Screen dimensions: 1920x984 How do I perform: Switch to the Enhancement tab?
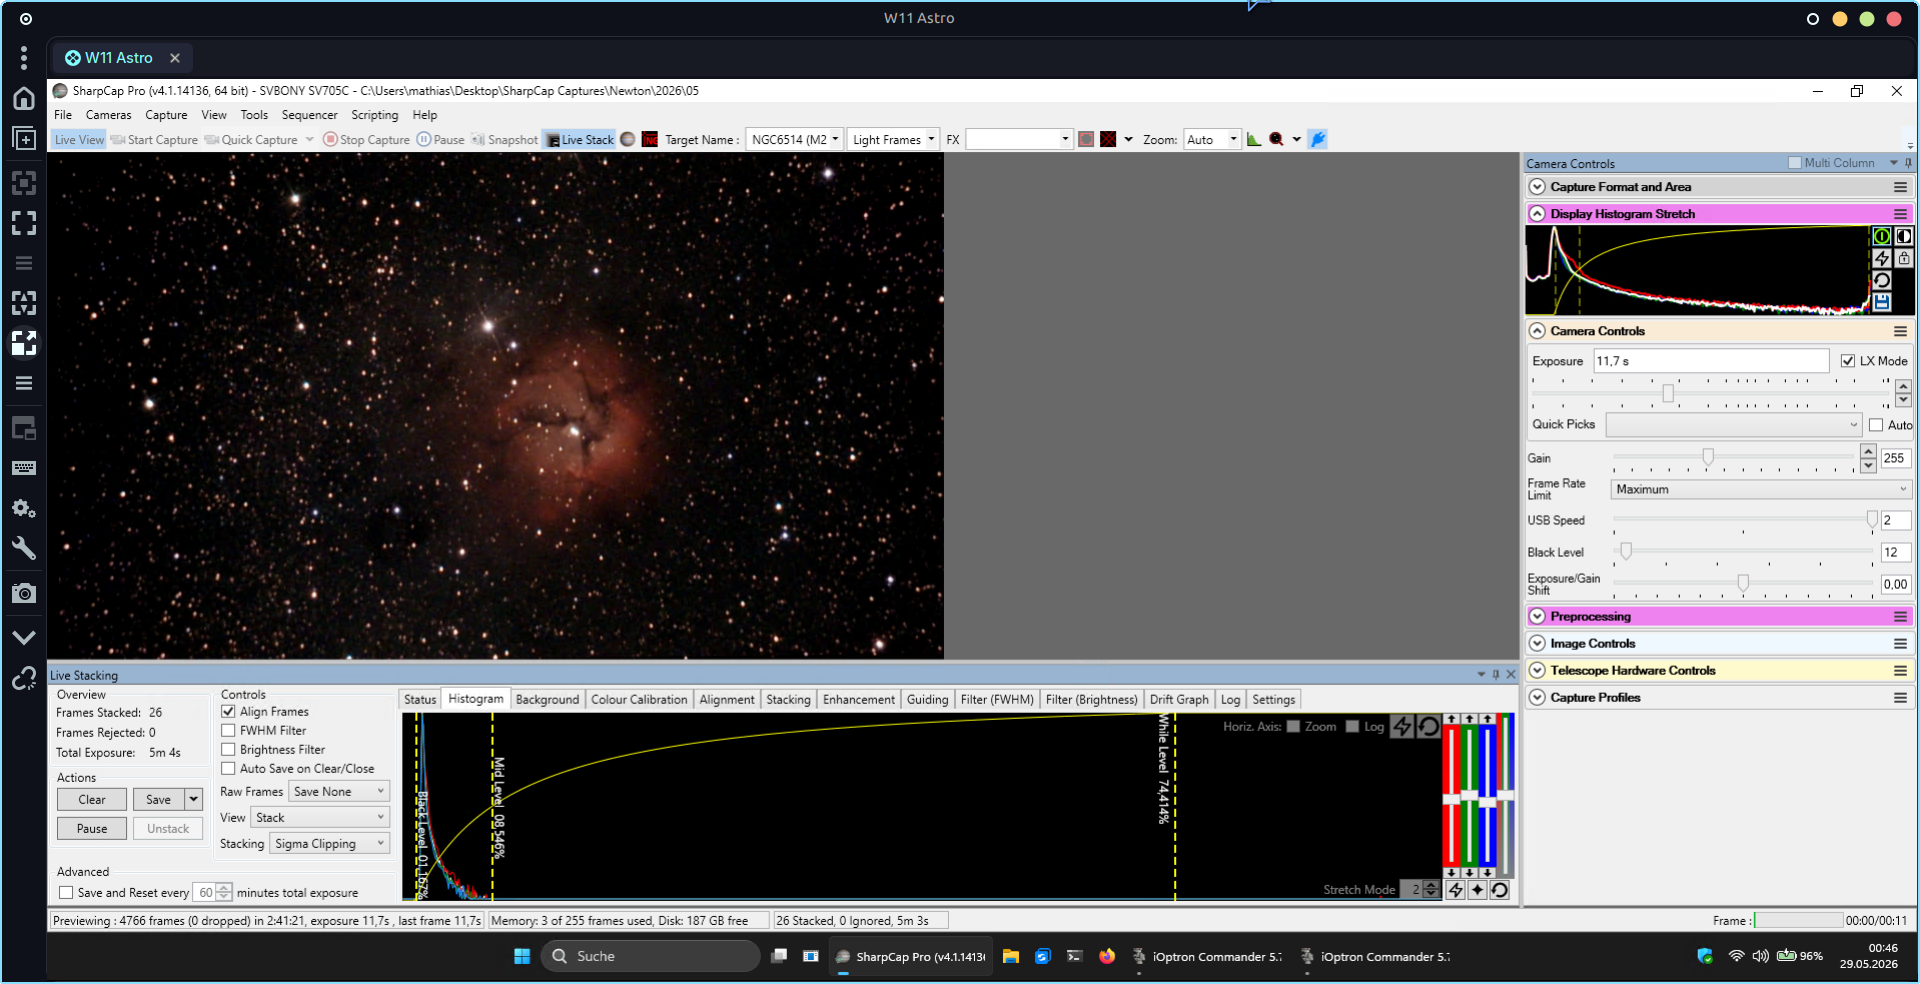pos(858,700)
